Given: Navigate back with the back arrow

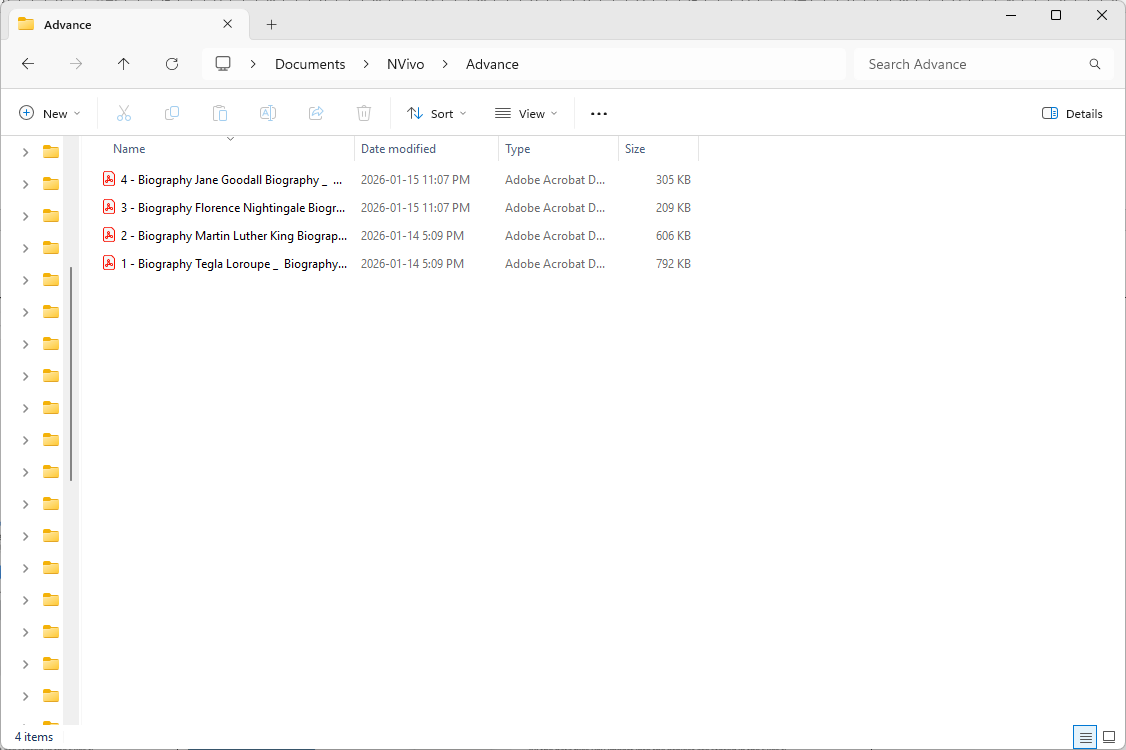Looking at the screenshot, I should [x=28, y=64].
